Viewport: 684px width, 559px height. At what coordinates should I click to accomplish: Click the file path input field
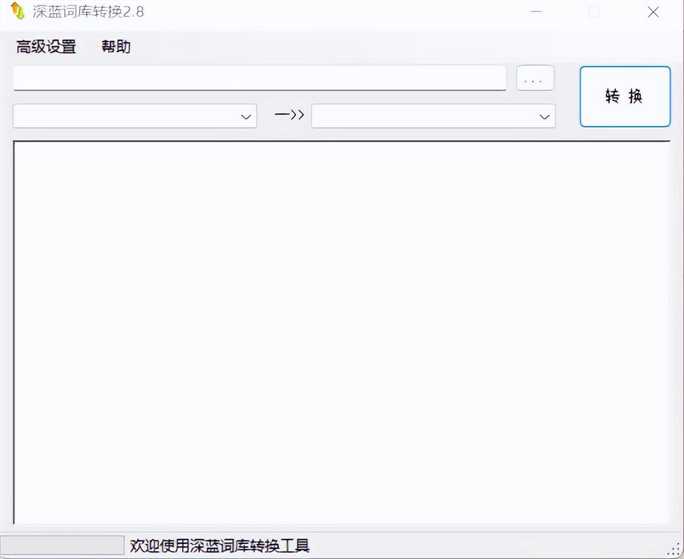tap(259, 78)
